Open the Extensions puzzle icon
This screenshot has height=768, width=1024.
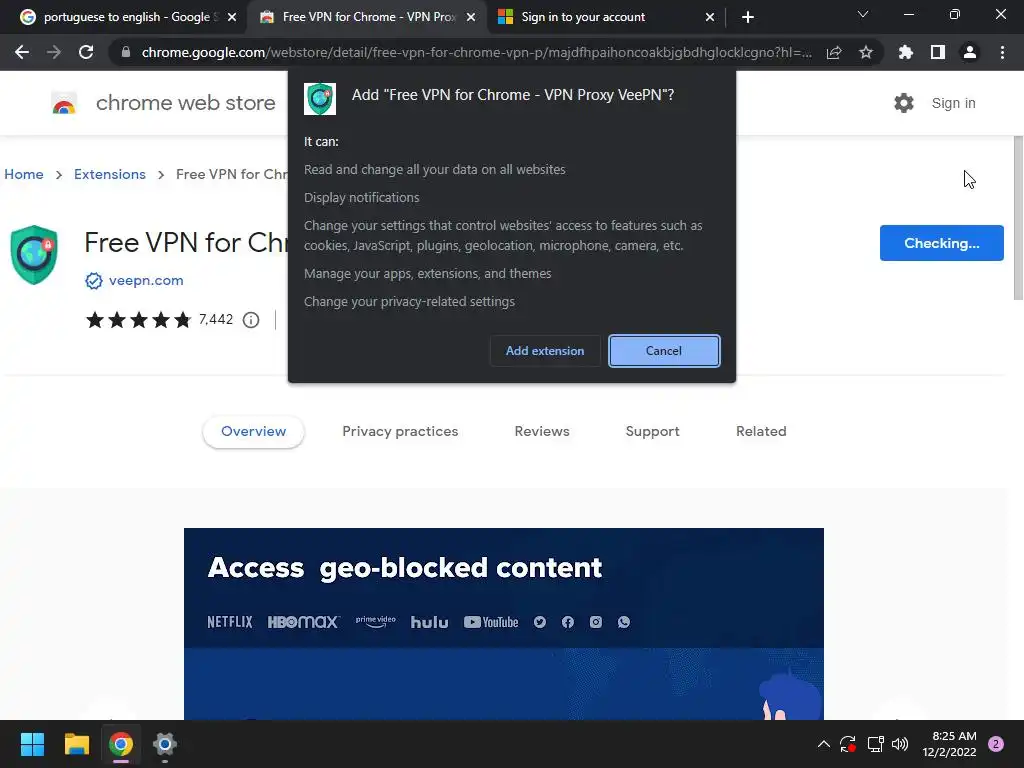[906, 52]
